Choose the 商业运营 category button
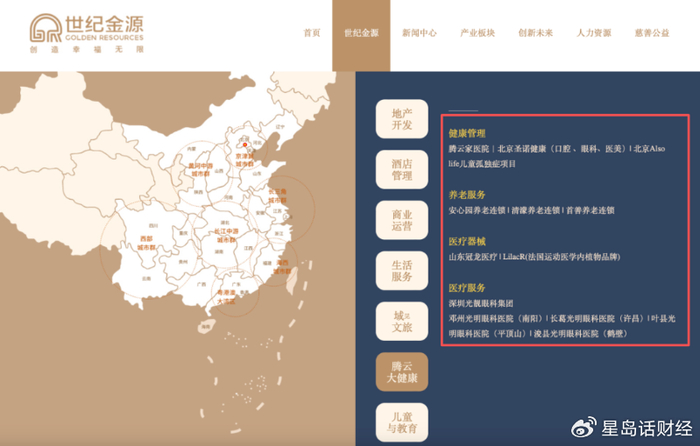The width and height of the screenshot is (700, 446). (x=402, y=220)
